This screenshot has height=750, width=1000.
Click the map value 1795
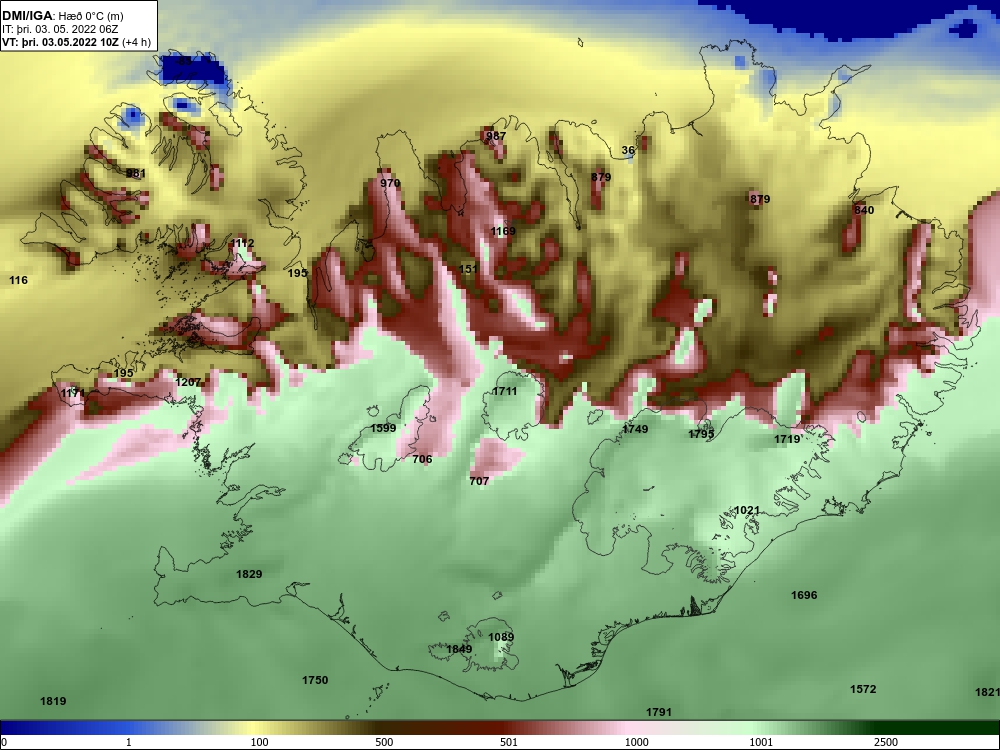pyautogui.click(x=702, y=434)
